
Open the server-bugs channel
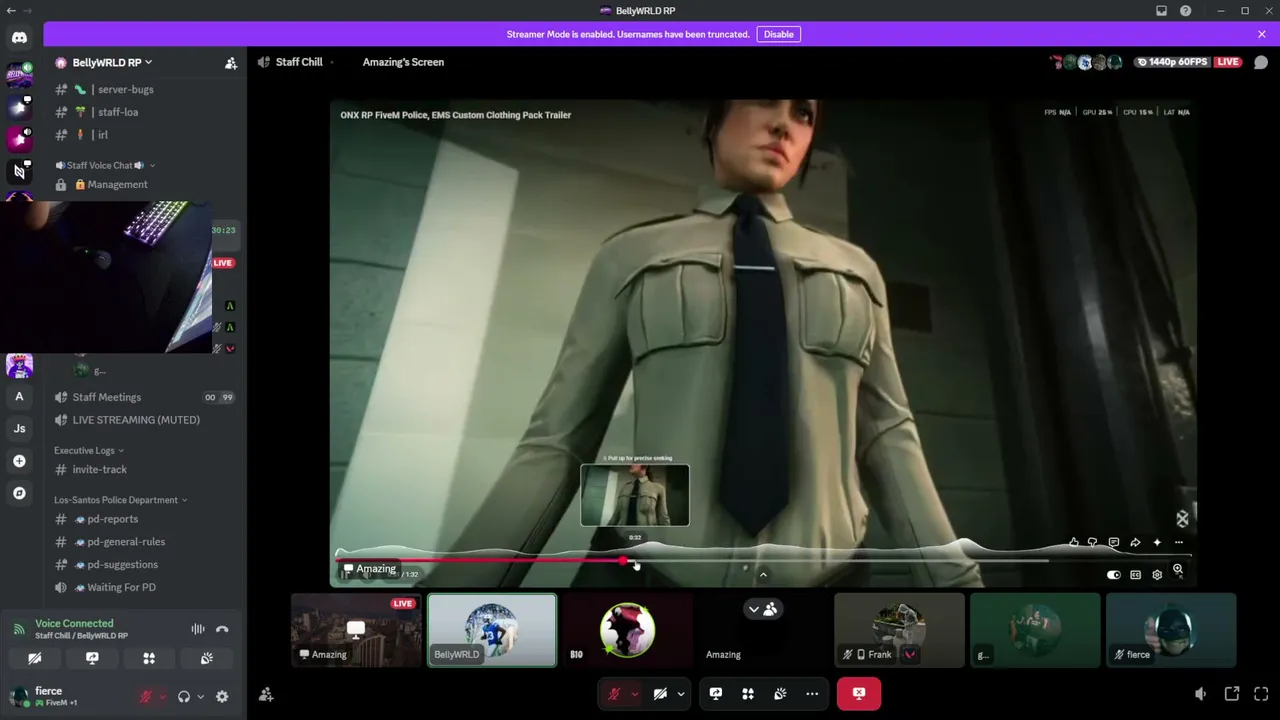(x=145, y=90)
